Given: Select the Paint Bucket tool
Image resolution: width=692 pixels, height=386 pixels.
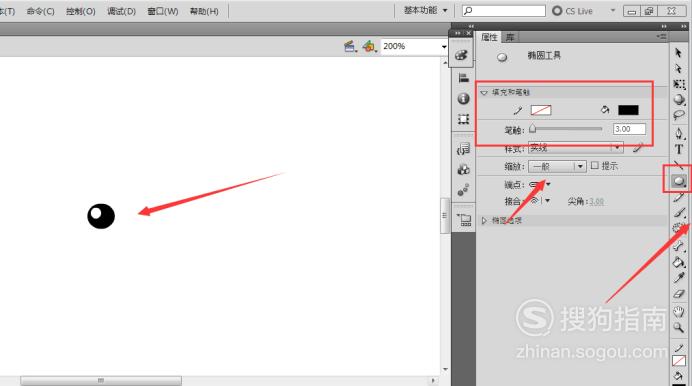Looking at the screenshot, I should 679,262.
